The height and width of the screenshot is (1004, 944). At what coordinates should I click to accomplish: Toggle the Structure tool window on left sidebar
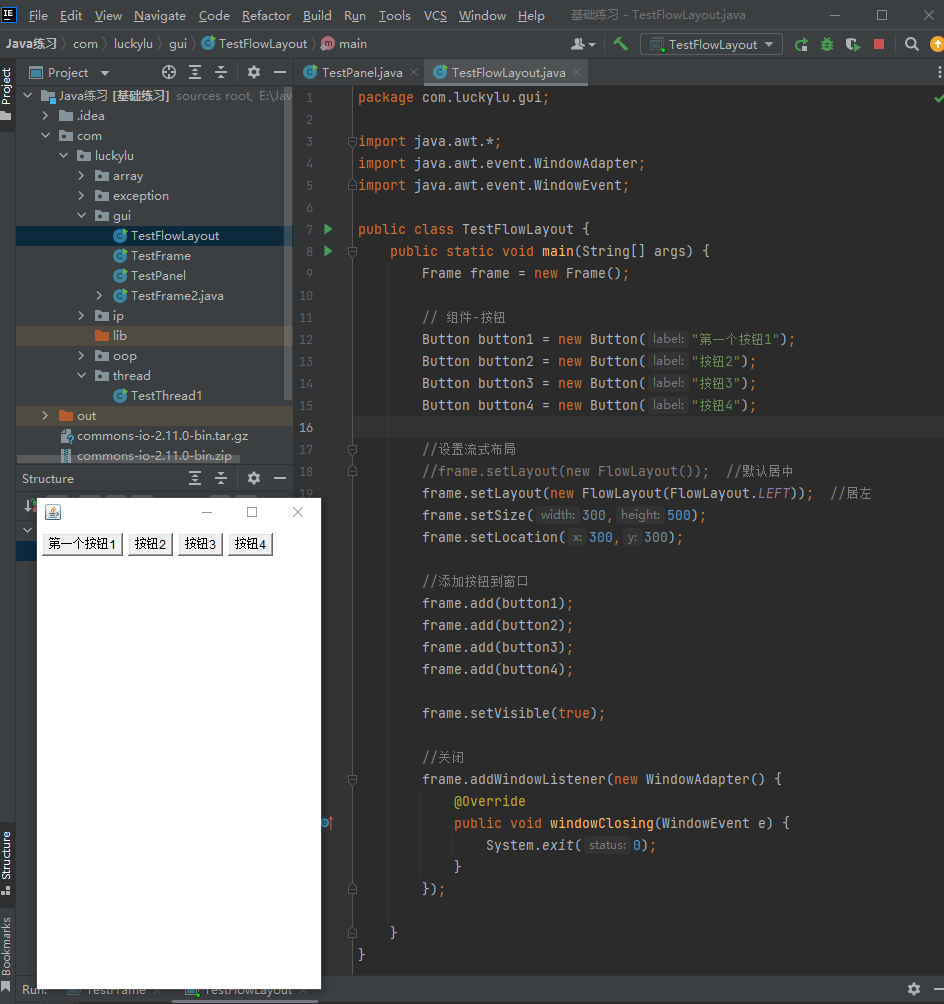pyautogui.click(x=7, y=861)
